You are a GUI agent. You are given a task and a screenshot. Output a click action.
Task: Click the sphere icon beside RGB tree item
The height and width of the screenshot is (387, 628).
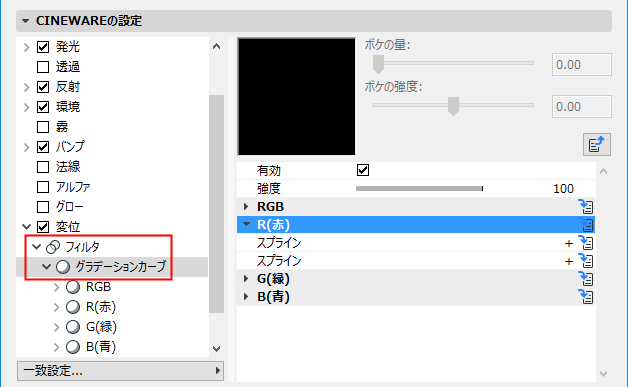pos(73,287)
